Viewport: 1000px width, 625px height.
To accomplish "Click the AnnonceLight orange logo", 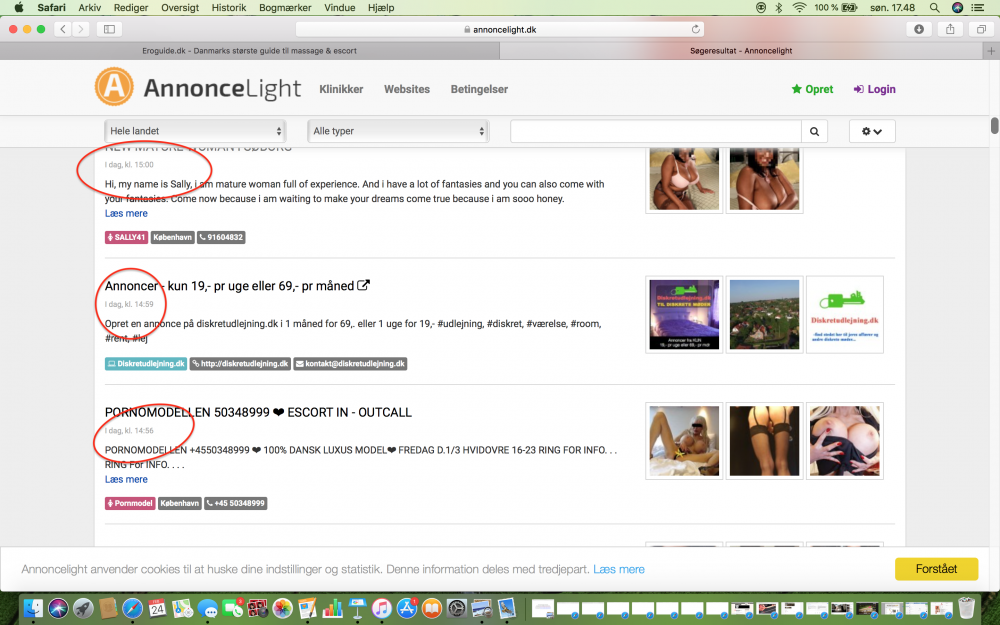I will coord(114,87).
